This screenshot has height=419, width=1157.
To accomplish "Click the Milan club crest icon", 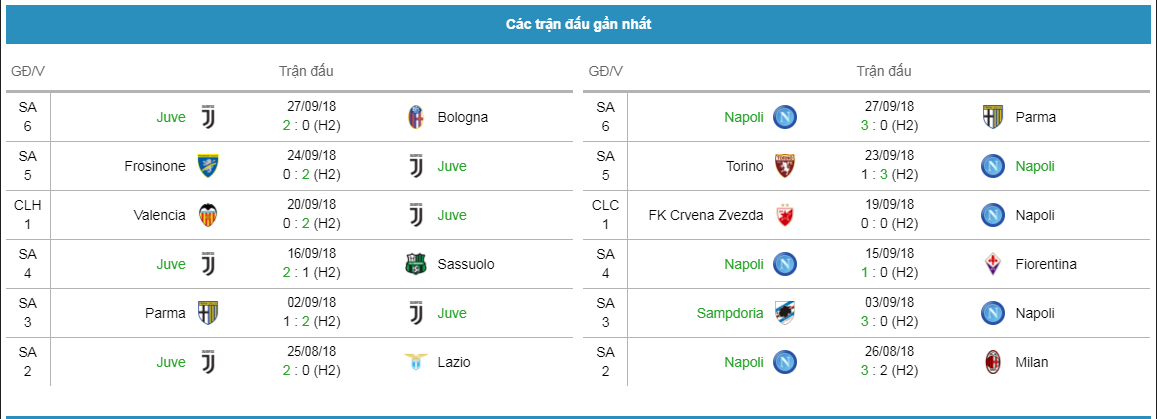I will point(993,362).
